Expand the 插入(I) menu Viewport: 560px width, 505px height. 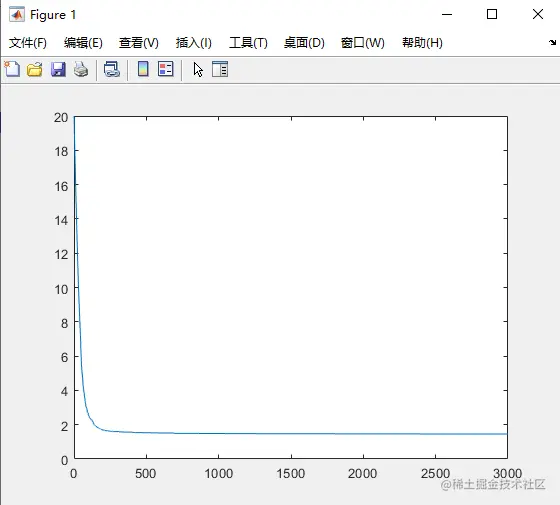tap(194, 43)
